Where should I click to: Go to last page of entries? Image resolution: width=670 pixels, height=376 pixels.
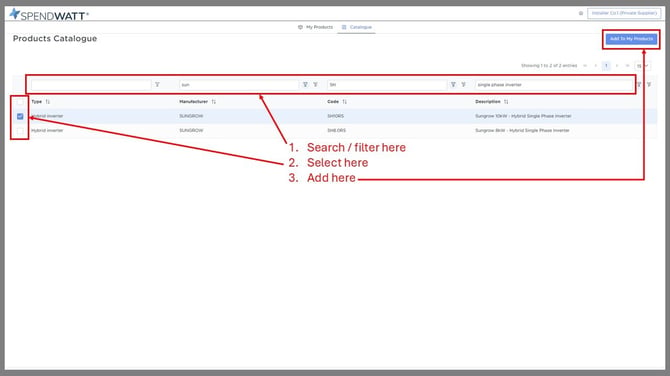(627, 66)
